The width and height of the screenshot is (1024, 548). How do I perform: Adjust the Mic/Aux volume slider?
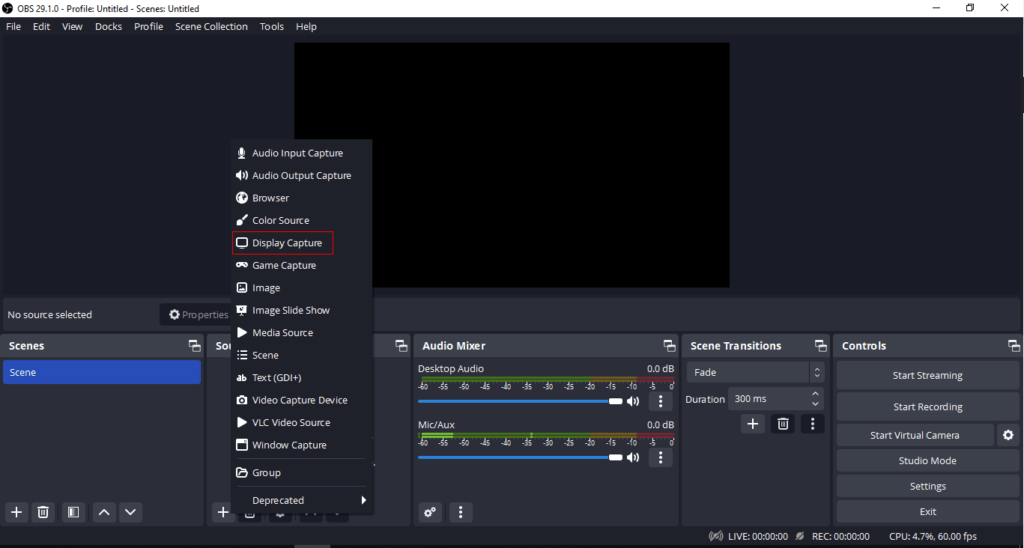pos(520,457)
